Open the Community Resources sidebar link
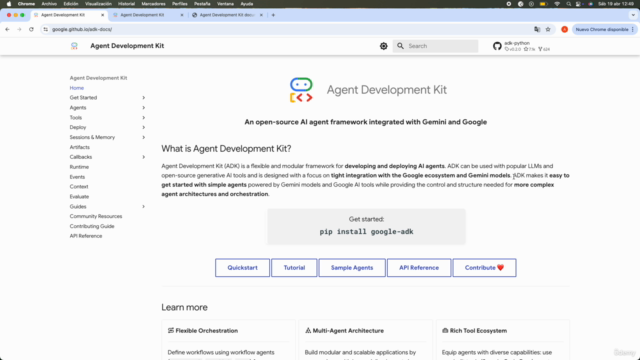Image resolution: width=640 pixels, height=360 pixels. (x=96, y=216)
